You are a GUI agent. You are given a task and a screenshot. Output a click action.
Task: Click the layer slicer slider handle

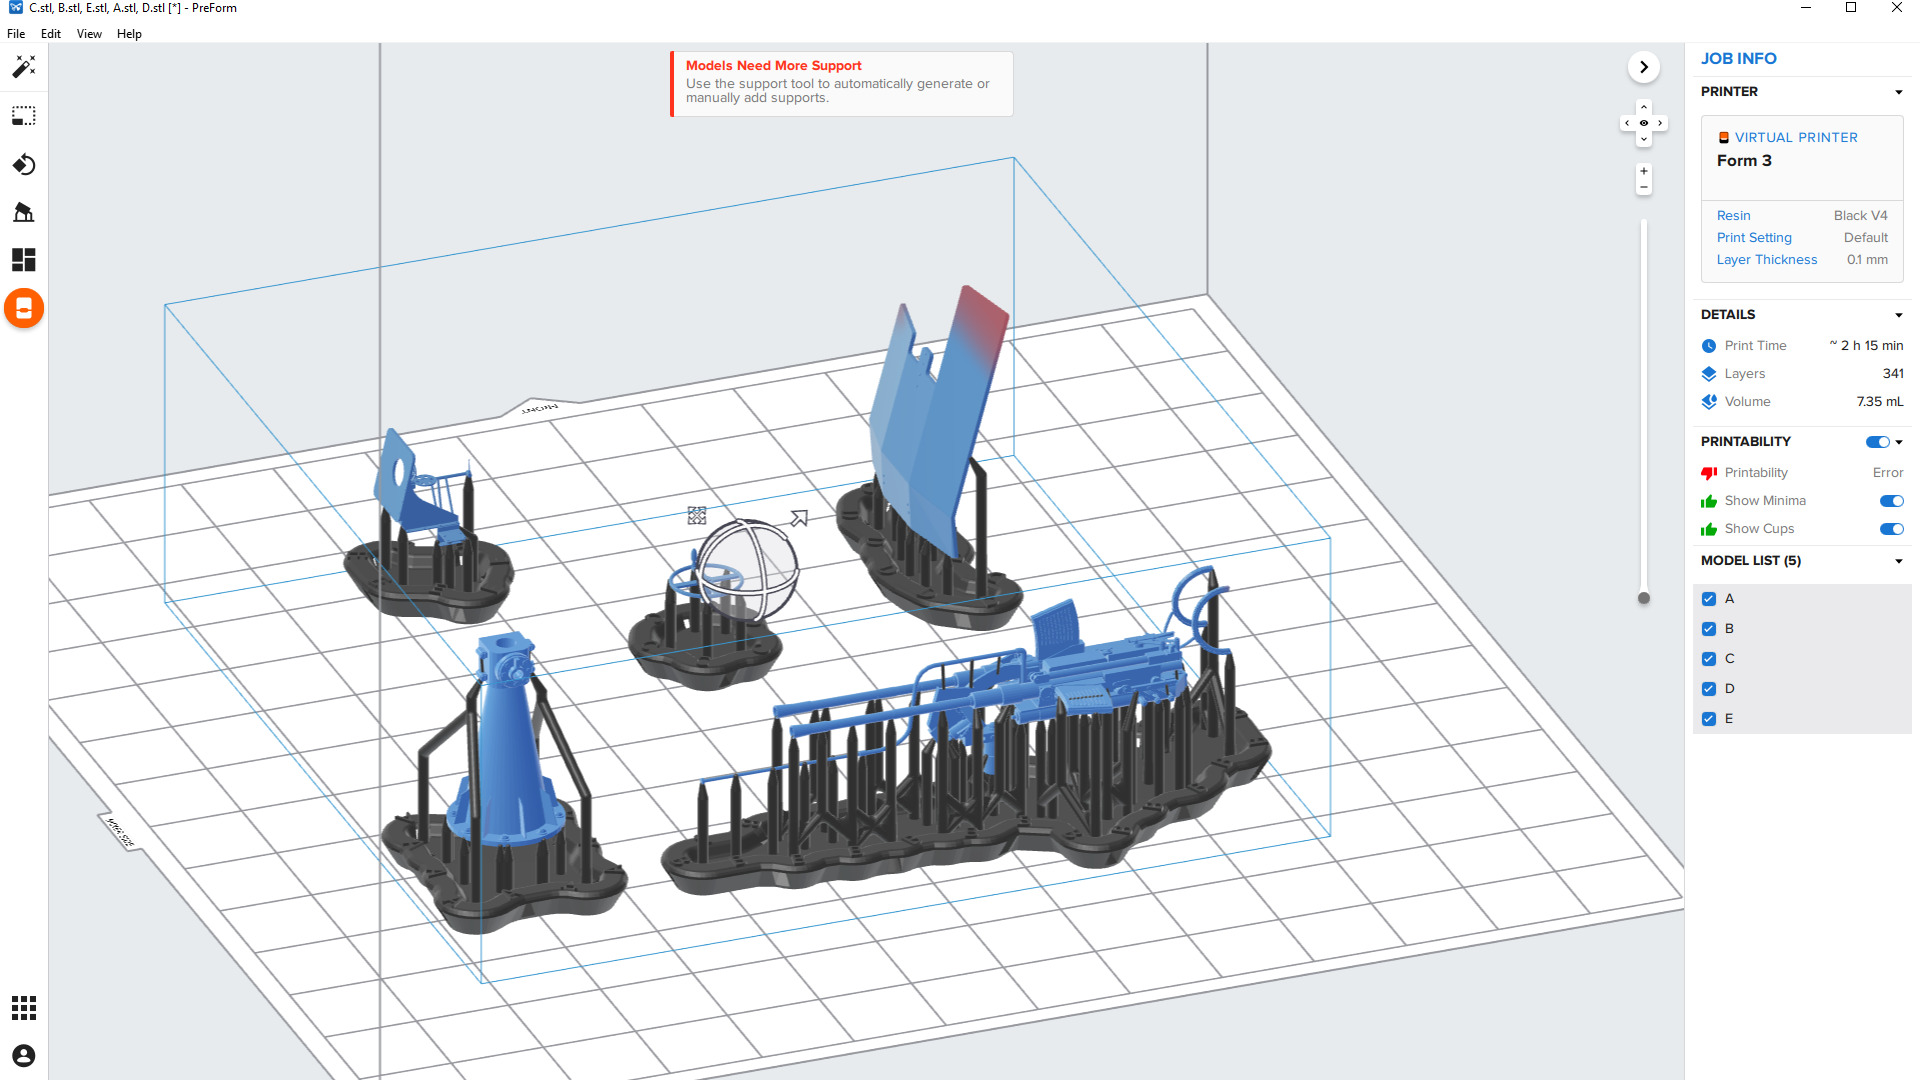coord(1644,599)
